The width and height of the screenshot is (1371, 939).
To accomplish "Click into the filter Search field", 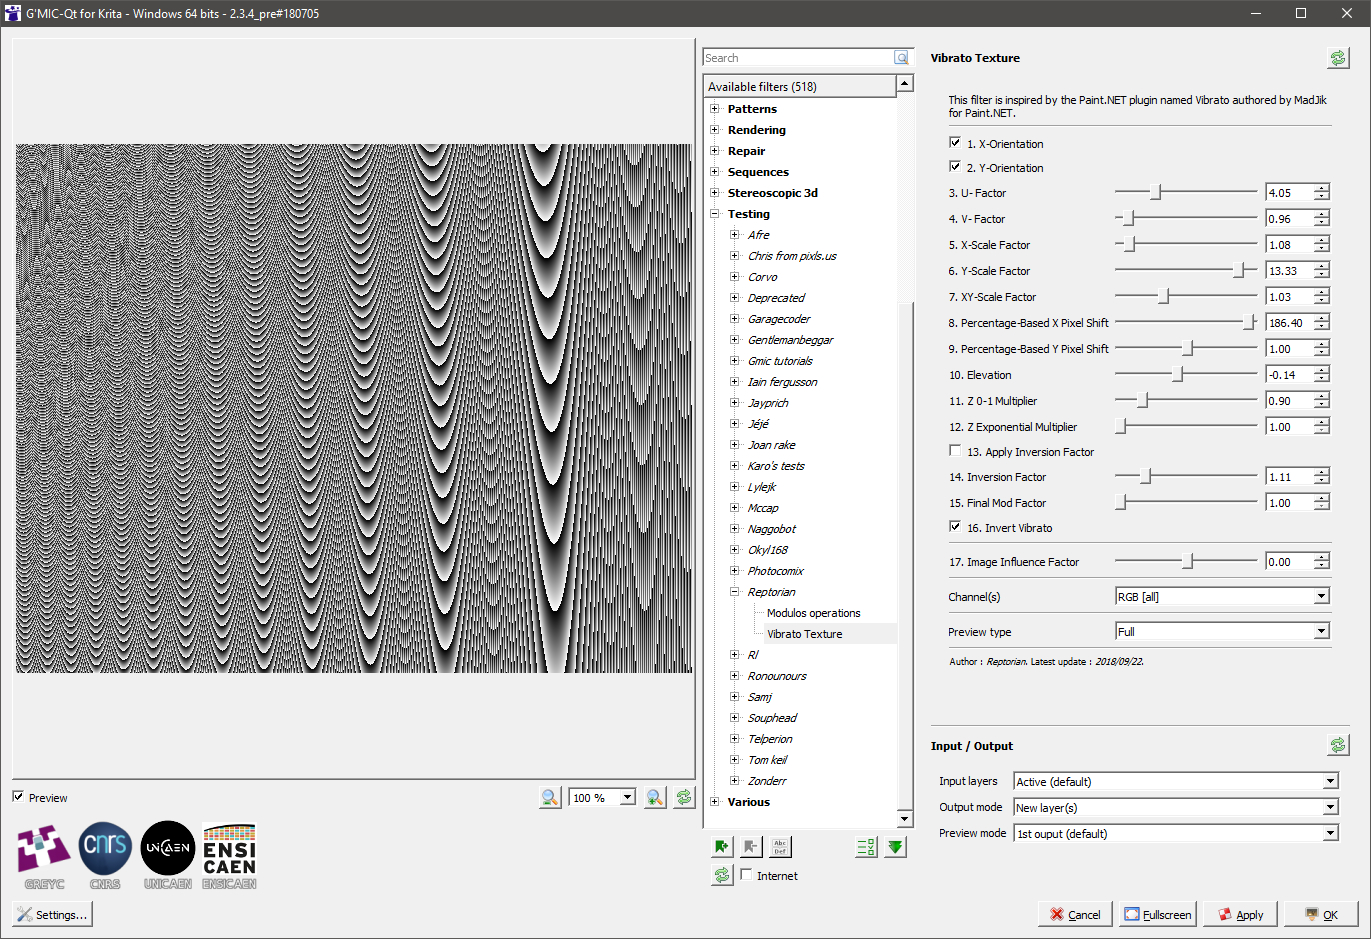I will click(x=797, y=58).
